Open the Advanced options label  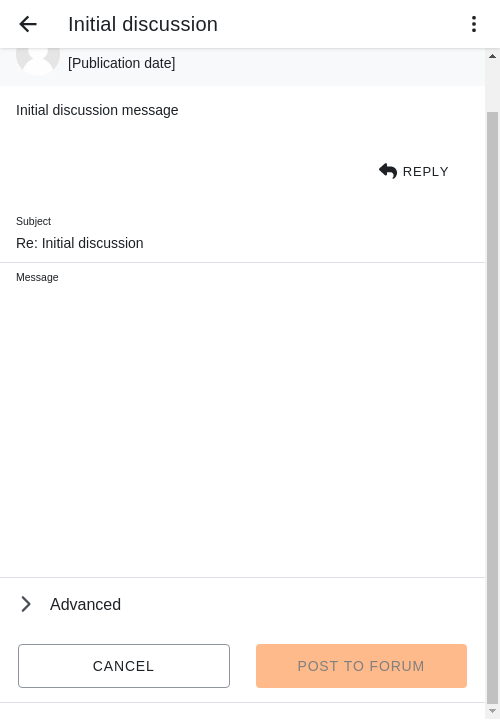(x=85, y=604)
